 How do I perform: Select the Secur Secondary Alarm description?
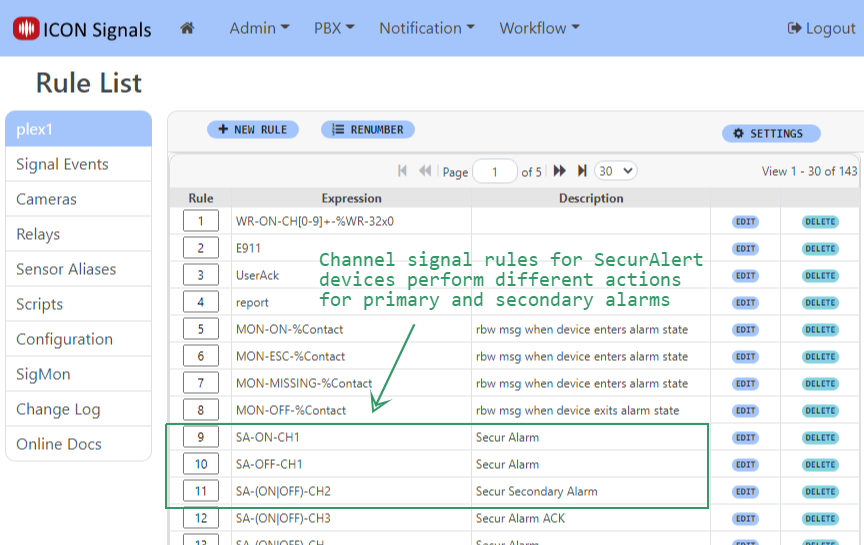(537, 491)
